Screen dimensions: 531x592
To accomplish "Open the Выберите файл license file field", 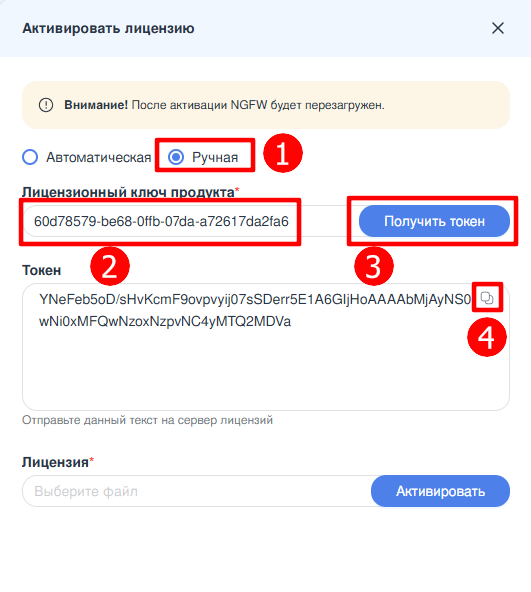I will pos(197,491).
